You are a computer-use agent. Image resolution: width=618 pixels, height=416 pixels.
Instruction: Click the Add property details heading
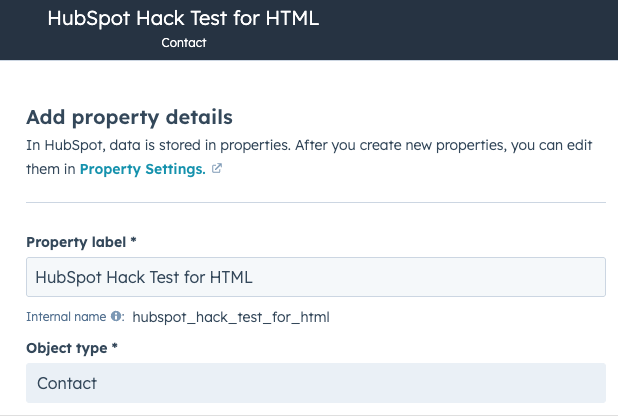point(129,118)
